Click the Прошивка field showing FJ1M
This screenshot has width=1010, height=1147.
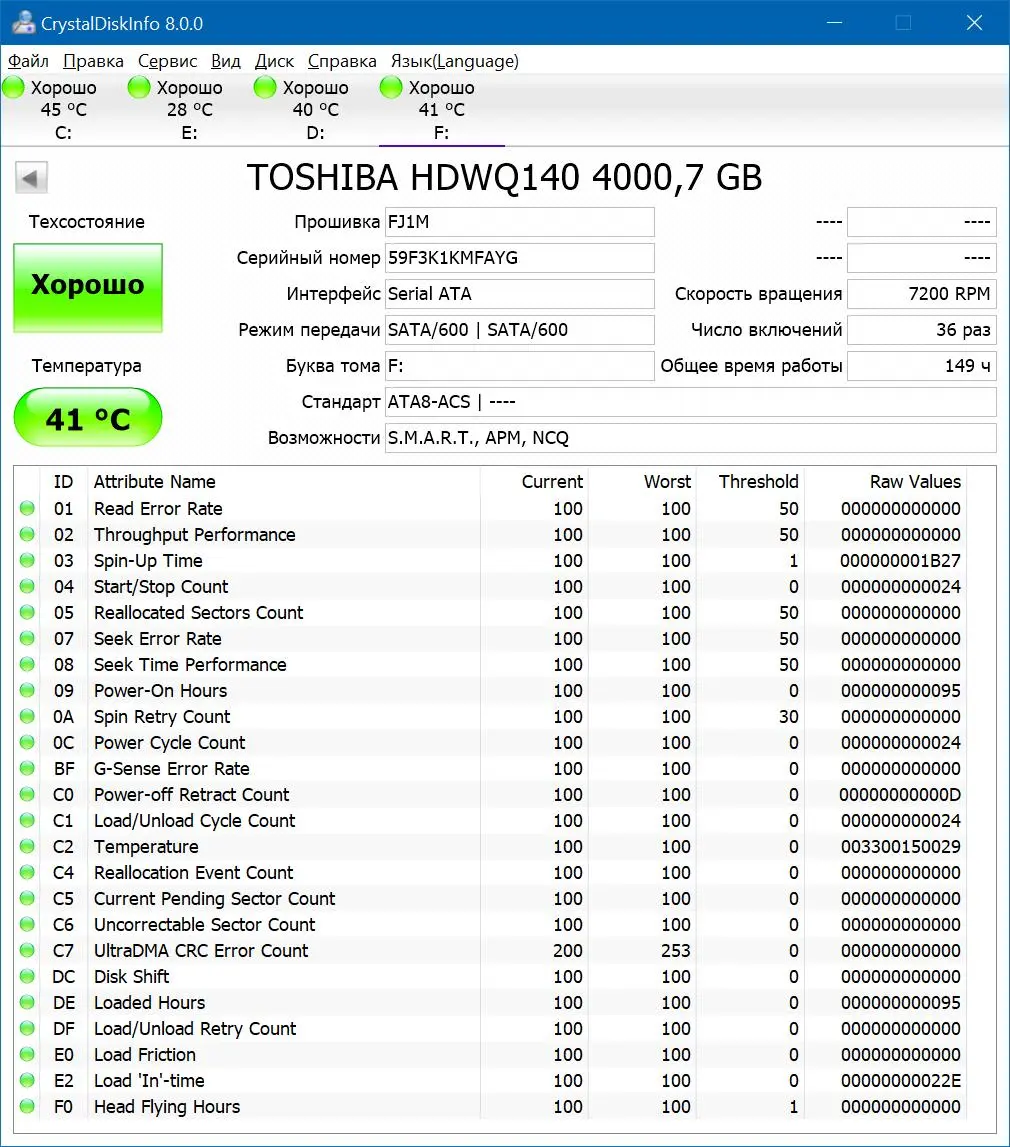click(519, 222)
